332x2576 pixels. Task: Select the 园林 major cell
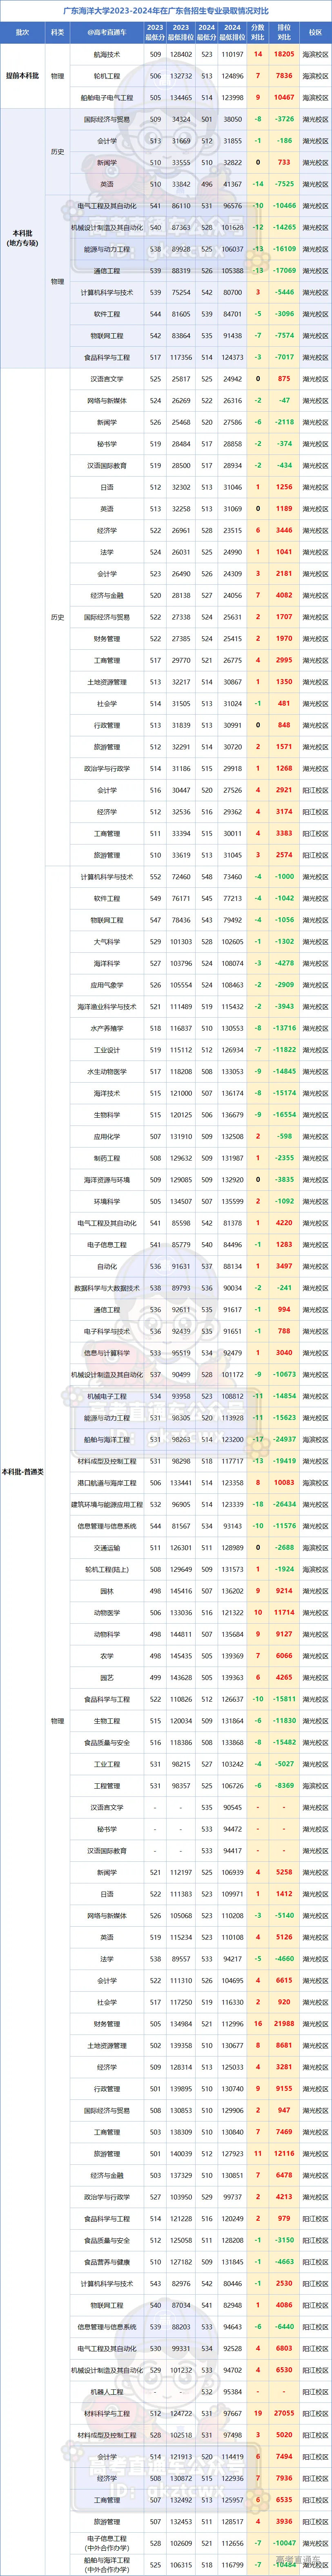tap(107, 1590)
